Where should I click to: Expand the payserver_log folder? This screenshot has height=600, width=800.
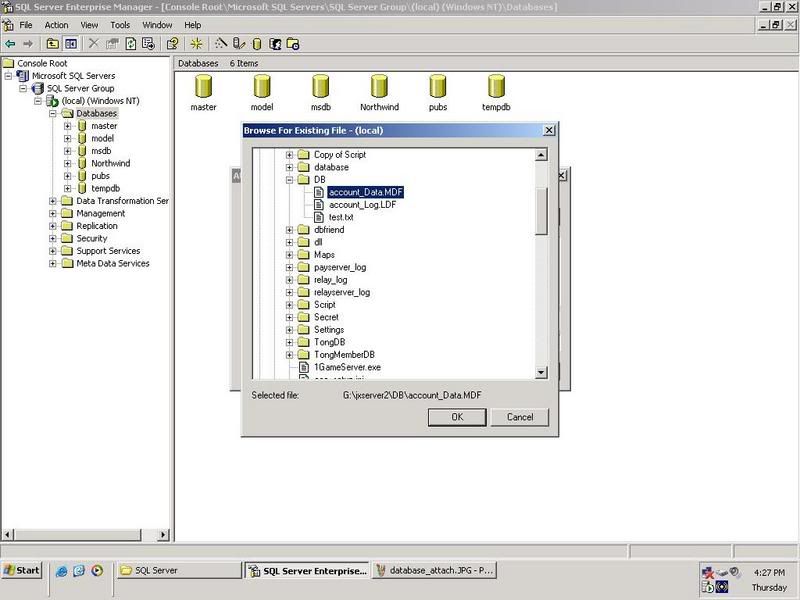pos(289,267)
